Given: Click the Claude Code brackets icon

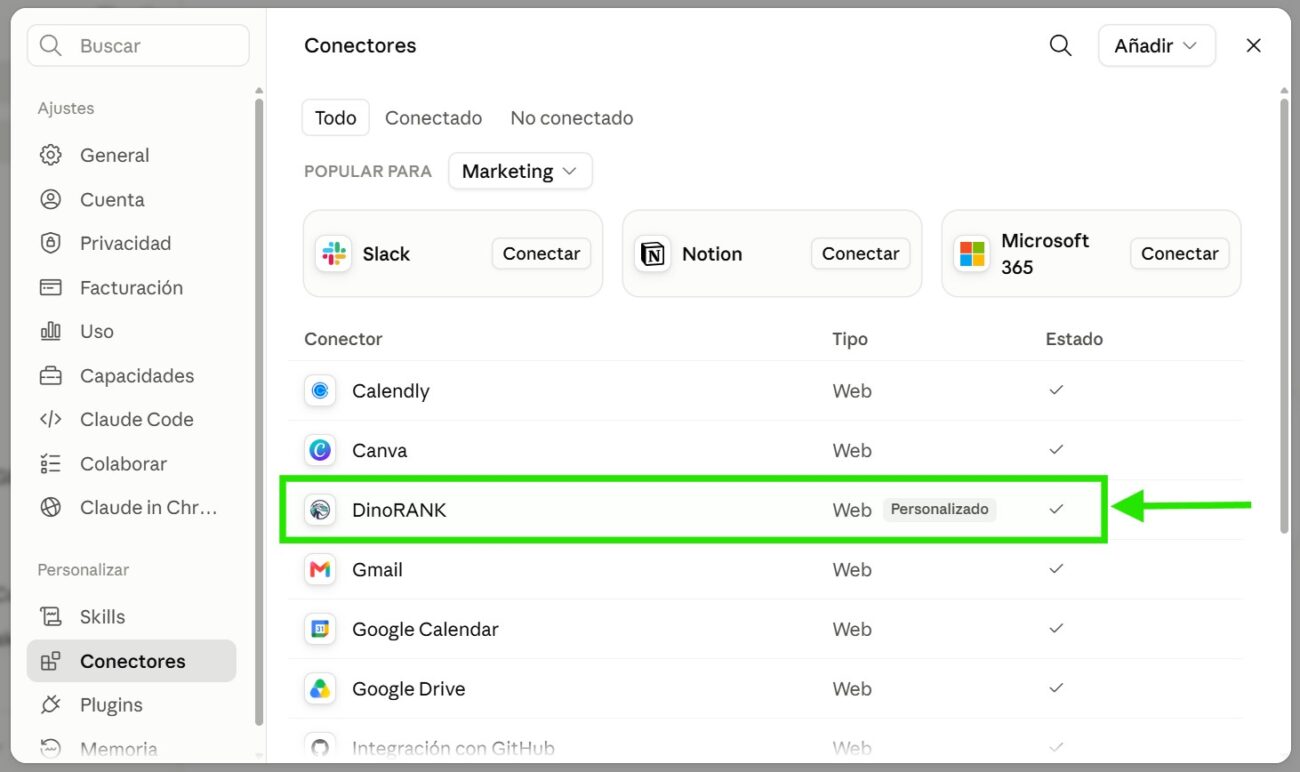Looking at the screenshot, I should point(50,419).
